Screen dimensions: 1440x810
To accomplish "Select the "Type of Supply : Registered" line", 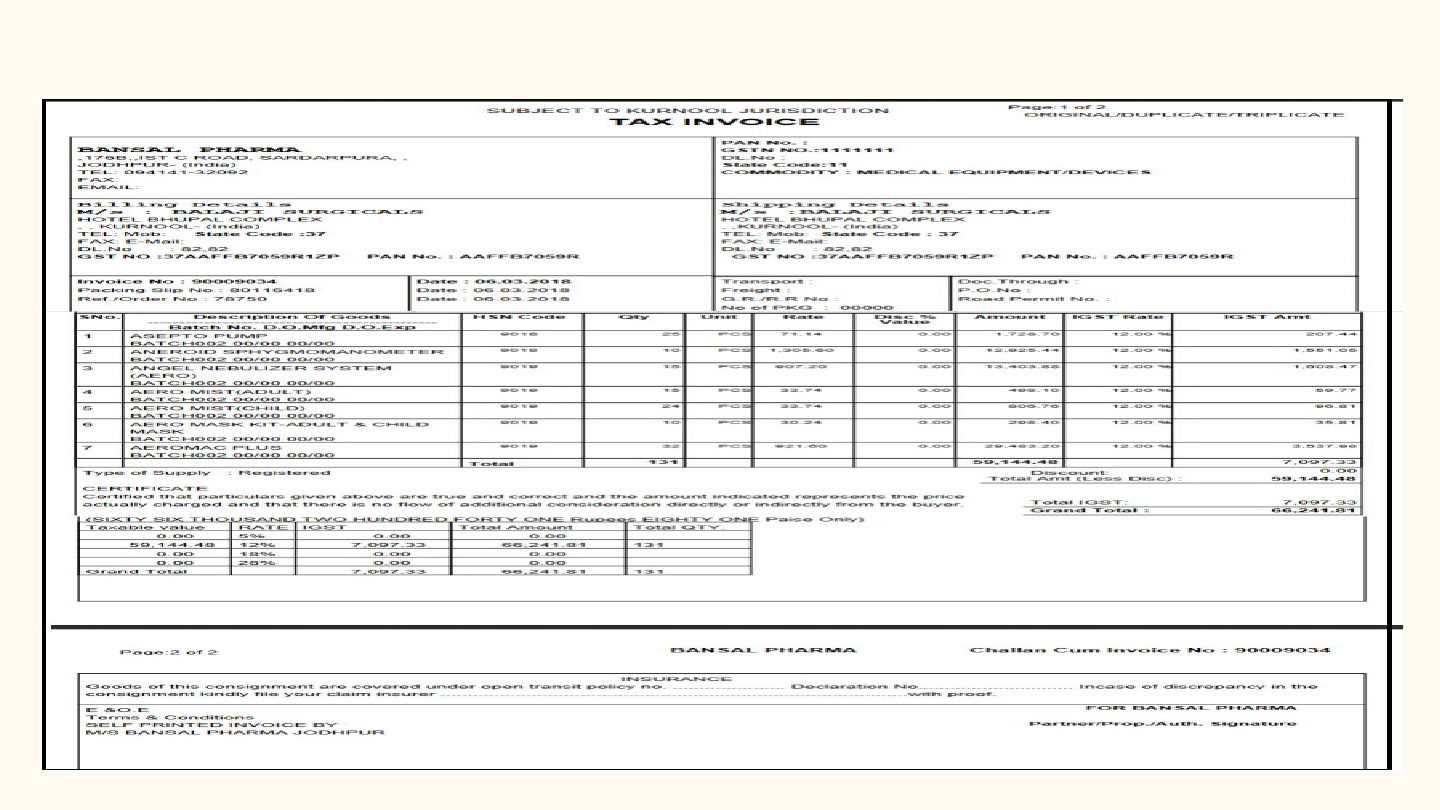I will [x=206, y=472].
